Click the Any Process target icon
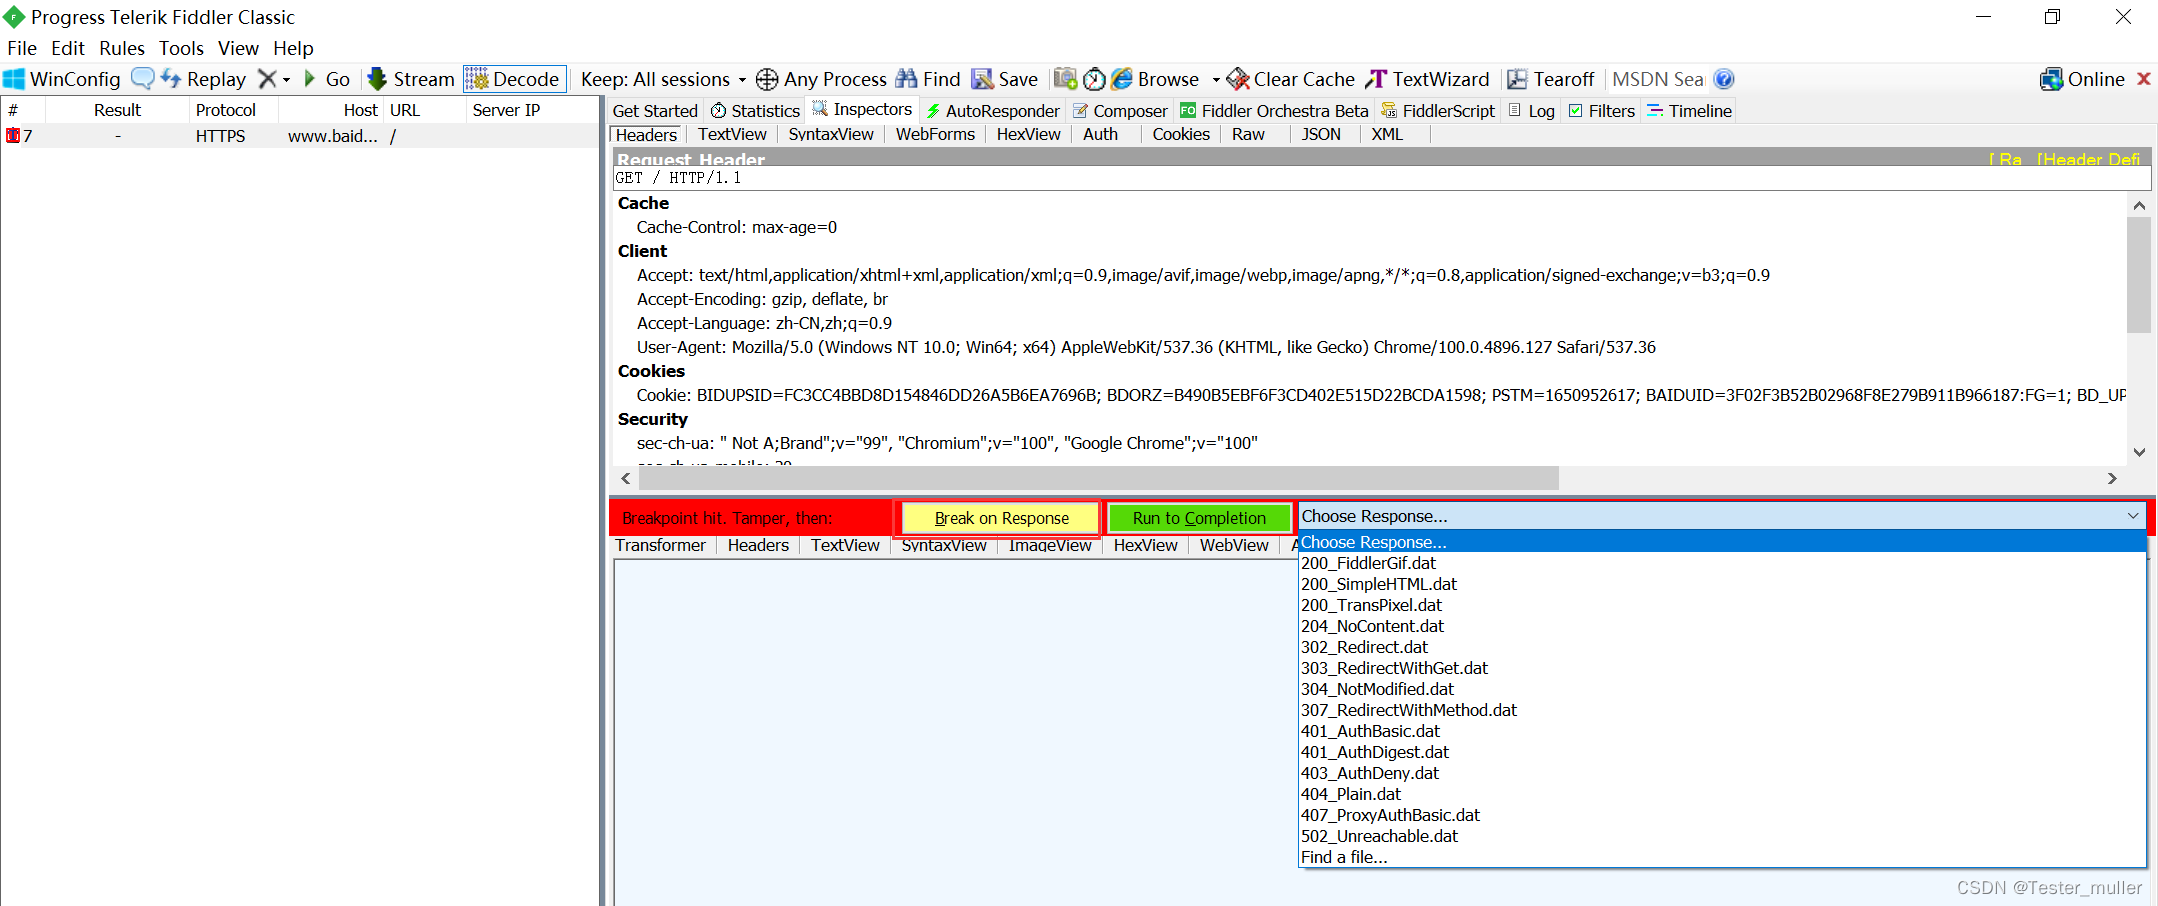This screenshot has width=2158, height=906. (x=767, y=79)
